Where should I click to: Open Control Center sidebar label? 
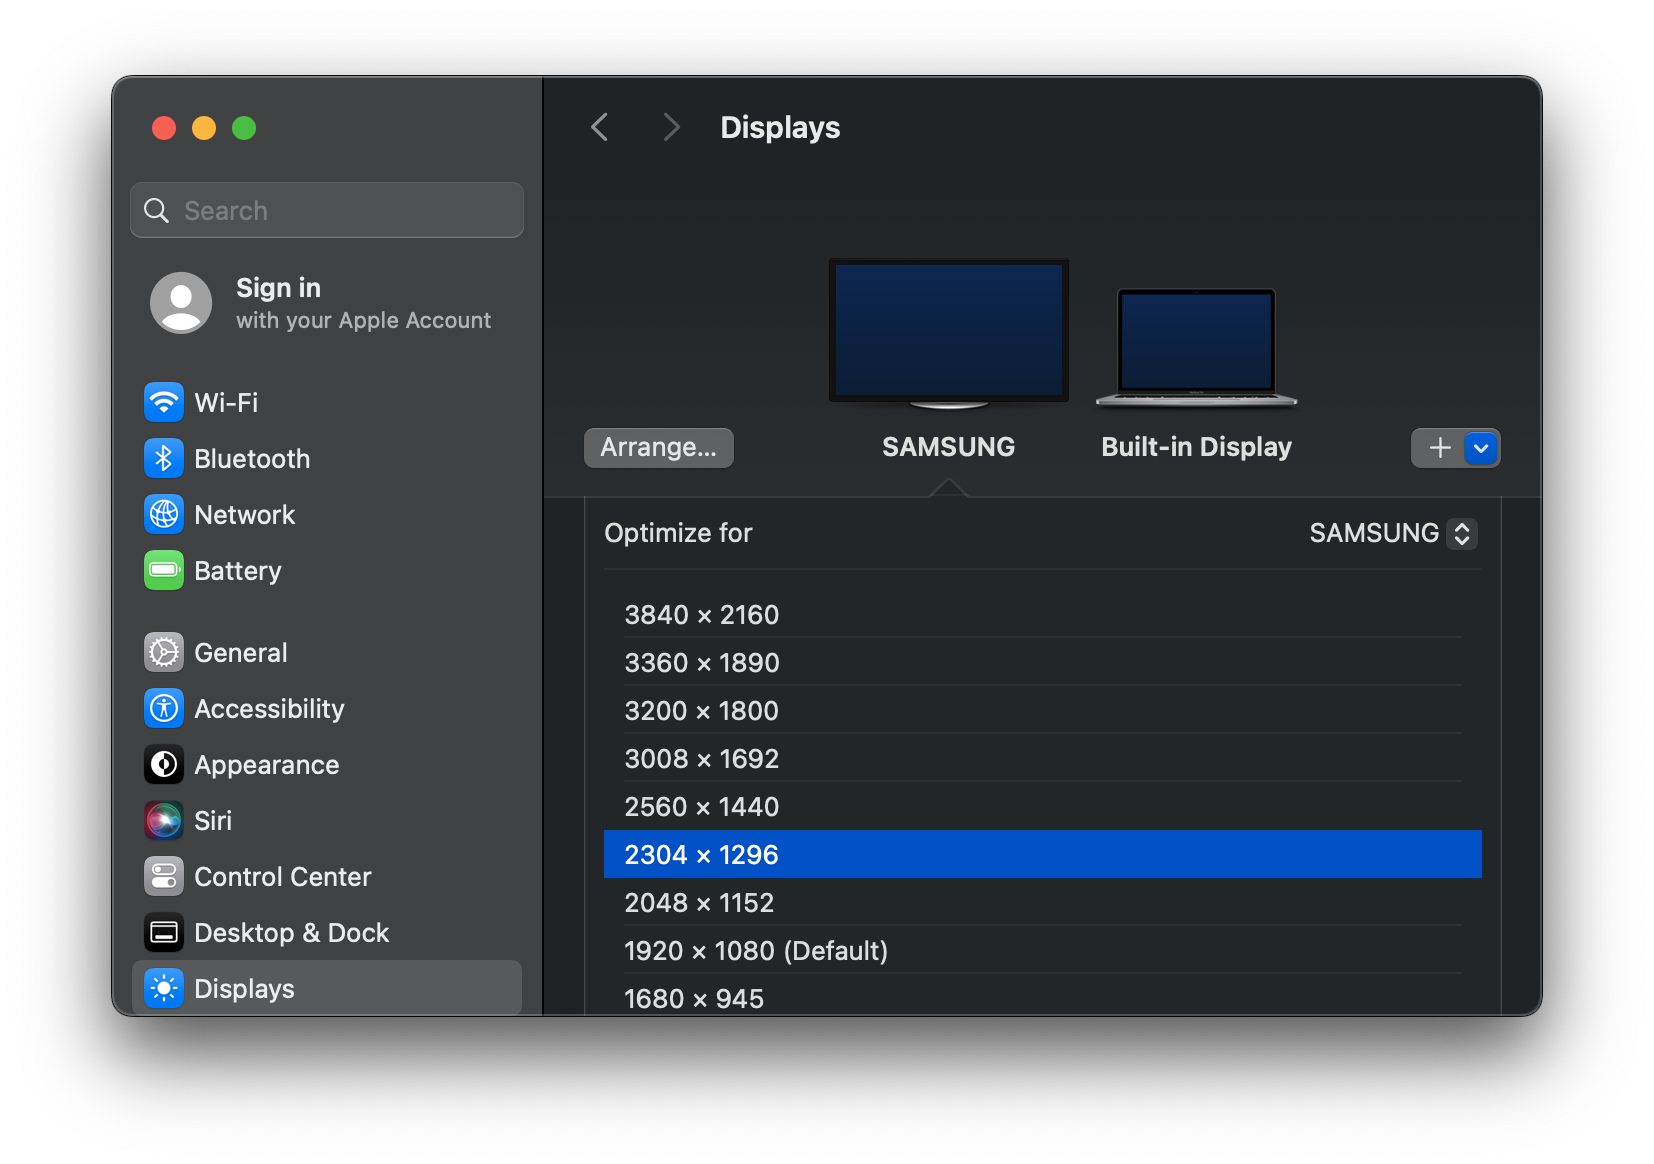(x=283, y=876)
